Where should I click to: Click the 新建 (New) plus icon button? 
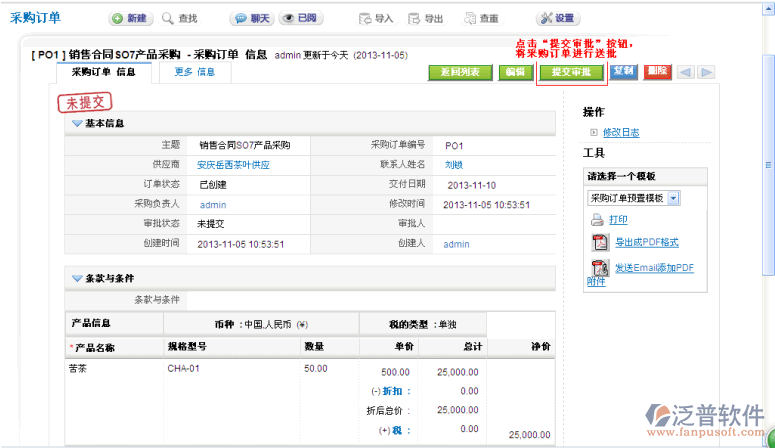point(117,19)
